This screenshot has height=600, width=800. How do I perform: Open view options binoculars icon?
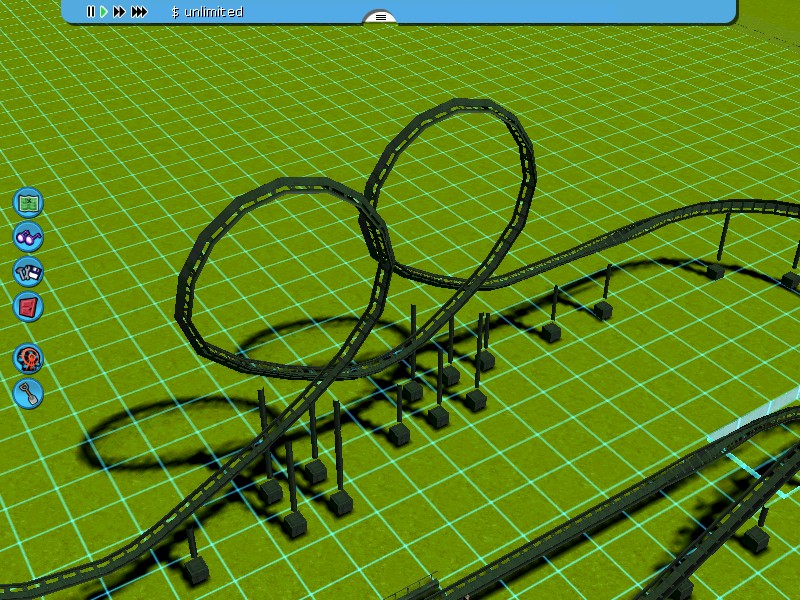(x=28, y=237)
